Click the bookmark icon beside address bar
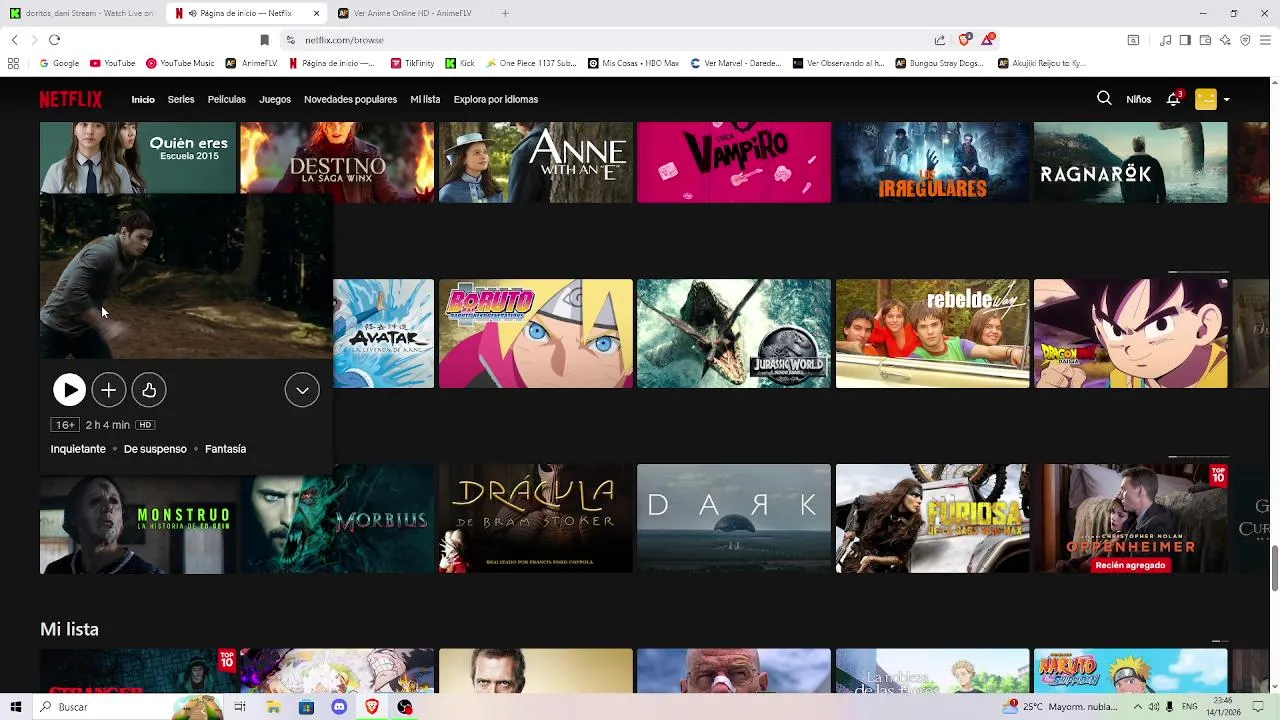Image resolution: width=1280 pixels, height=720 pixels. pyautogui.click(x=264, y=40)
